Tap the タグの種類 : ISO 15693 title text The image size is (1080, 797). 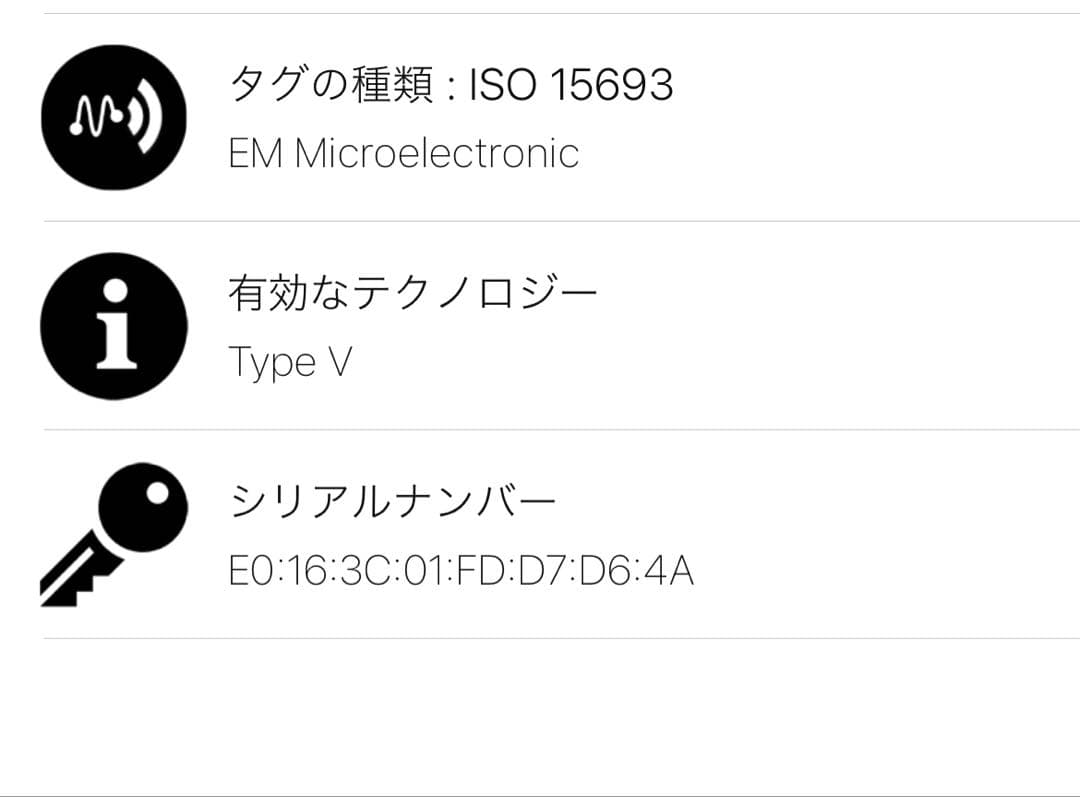coord(450,85)
